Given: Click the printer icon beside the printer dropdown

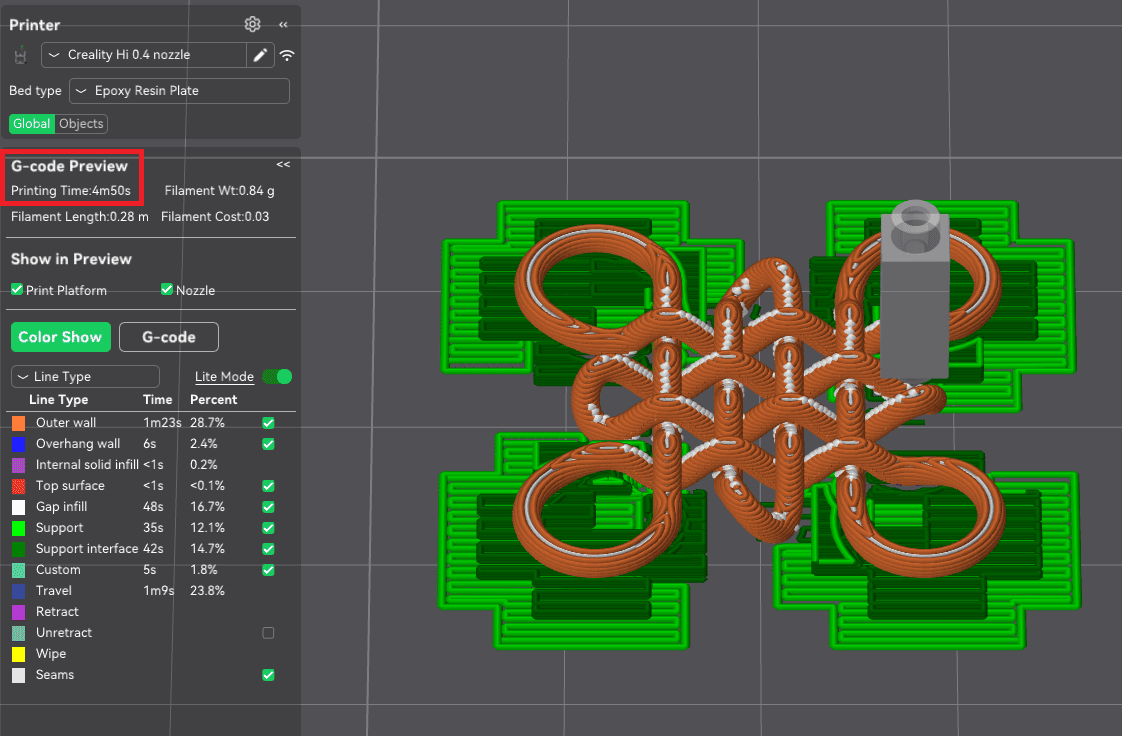Looking at the screenshot, I should (x=19, y=55).
